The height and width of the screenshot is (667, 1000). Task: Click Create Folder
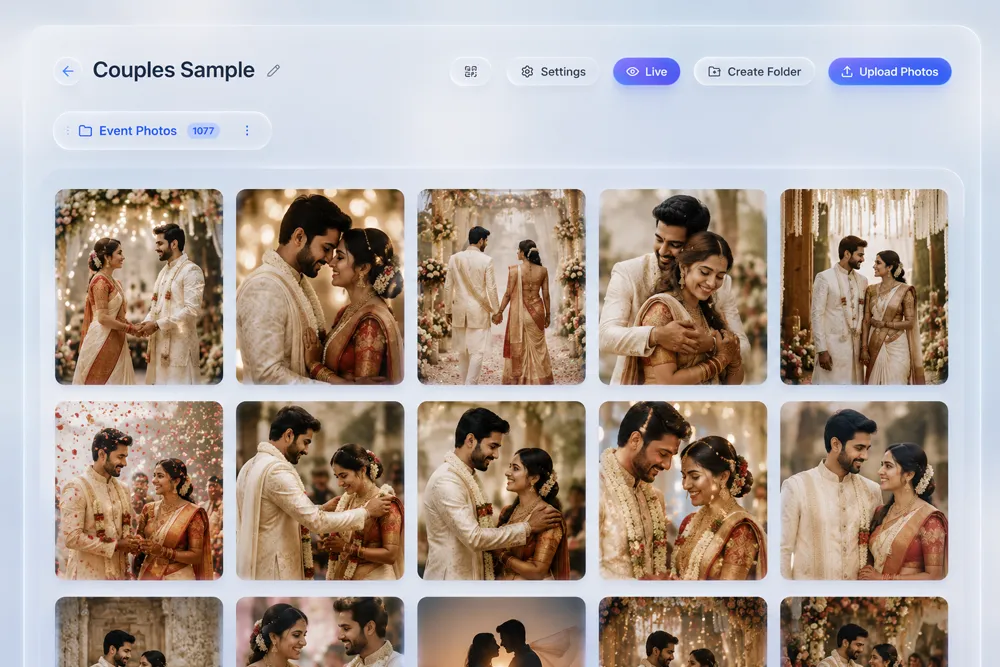click(754, 71)
